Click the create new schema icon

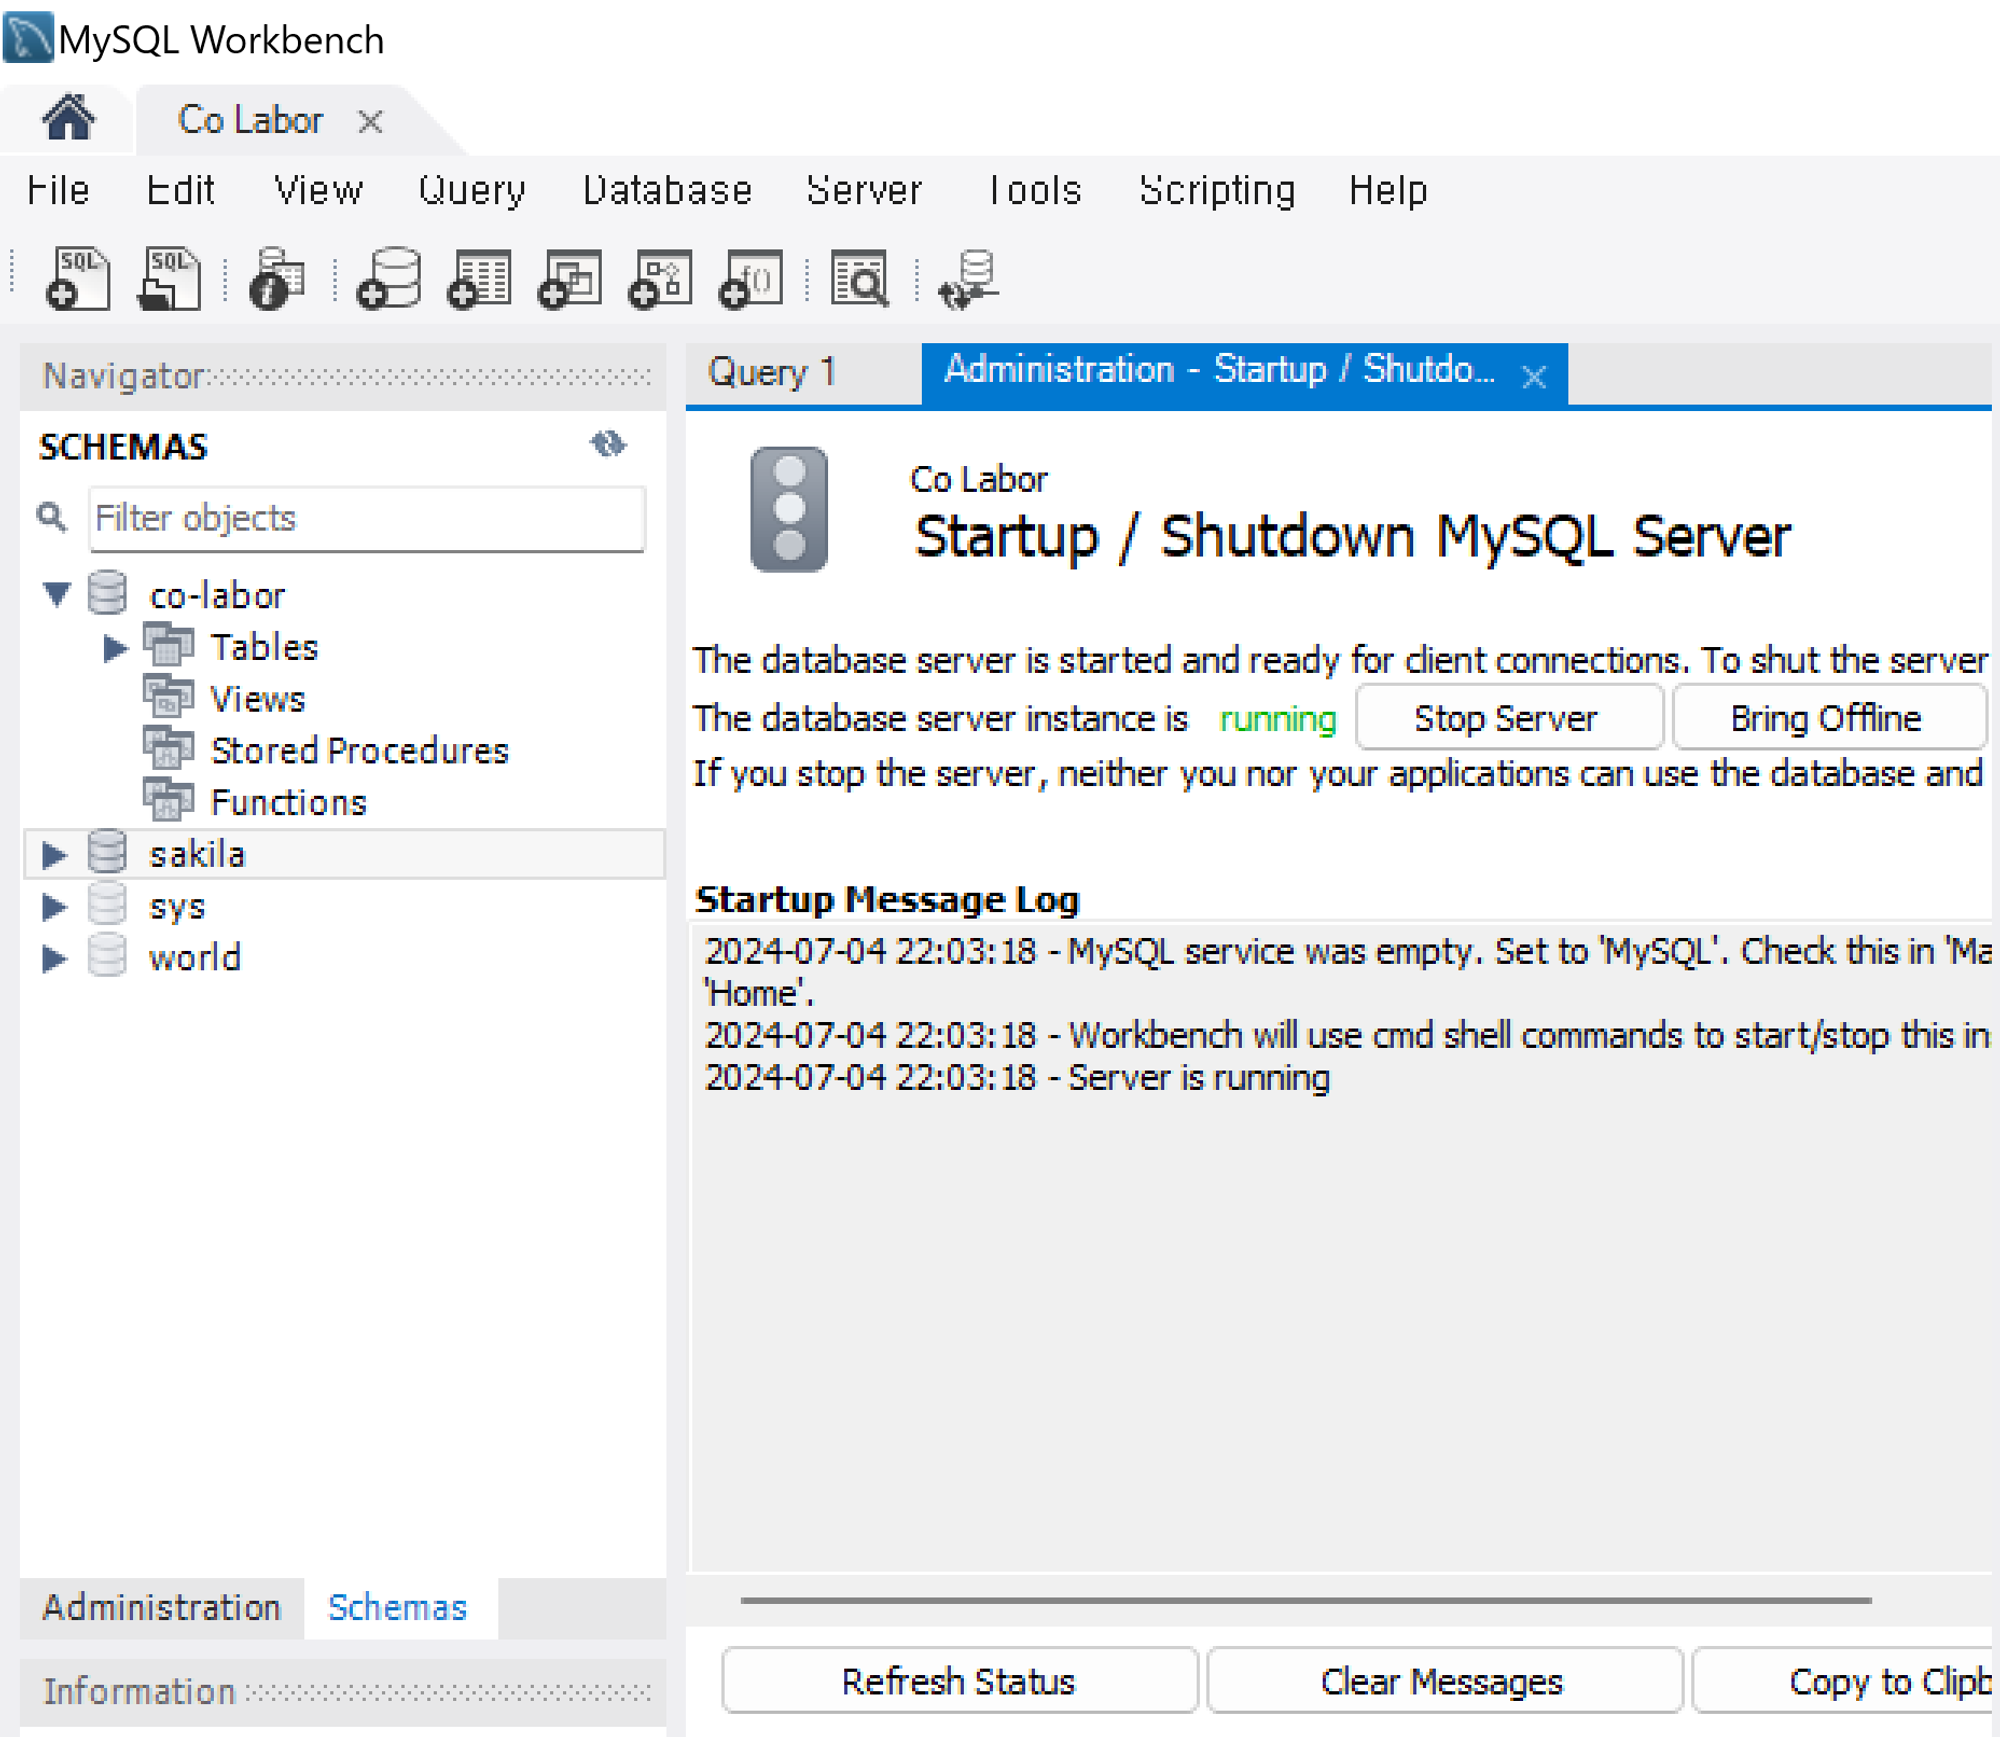click(x=389, y=279)
